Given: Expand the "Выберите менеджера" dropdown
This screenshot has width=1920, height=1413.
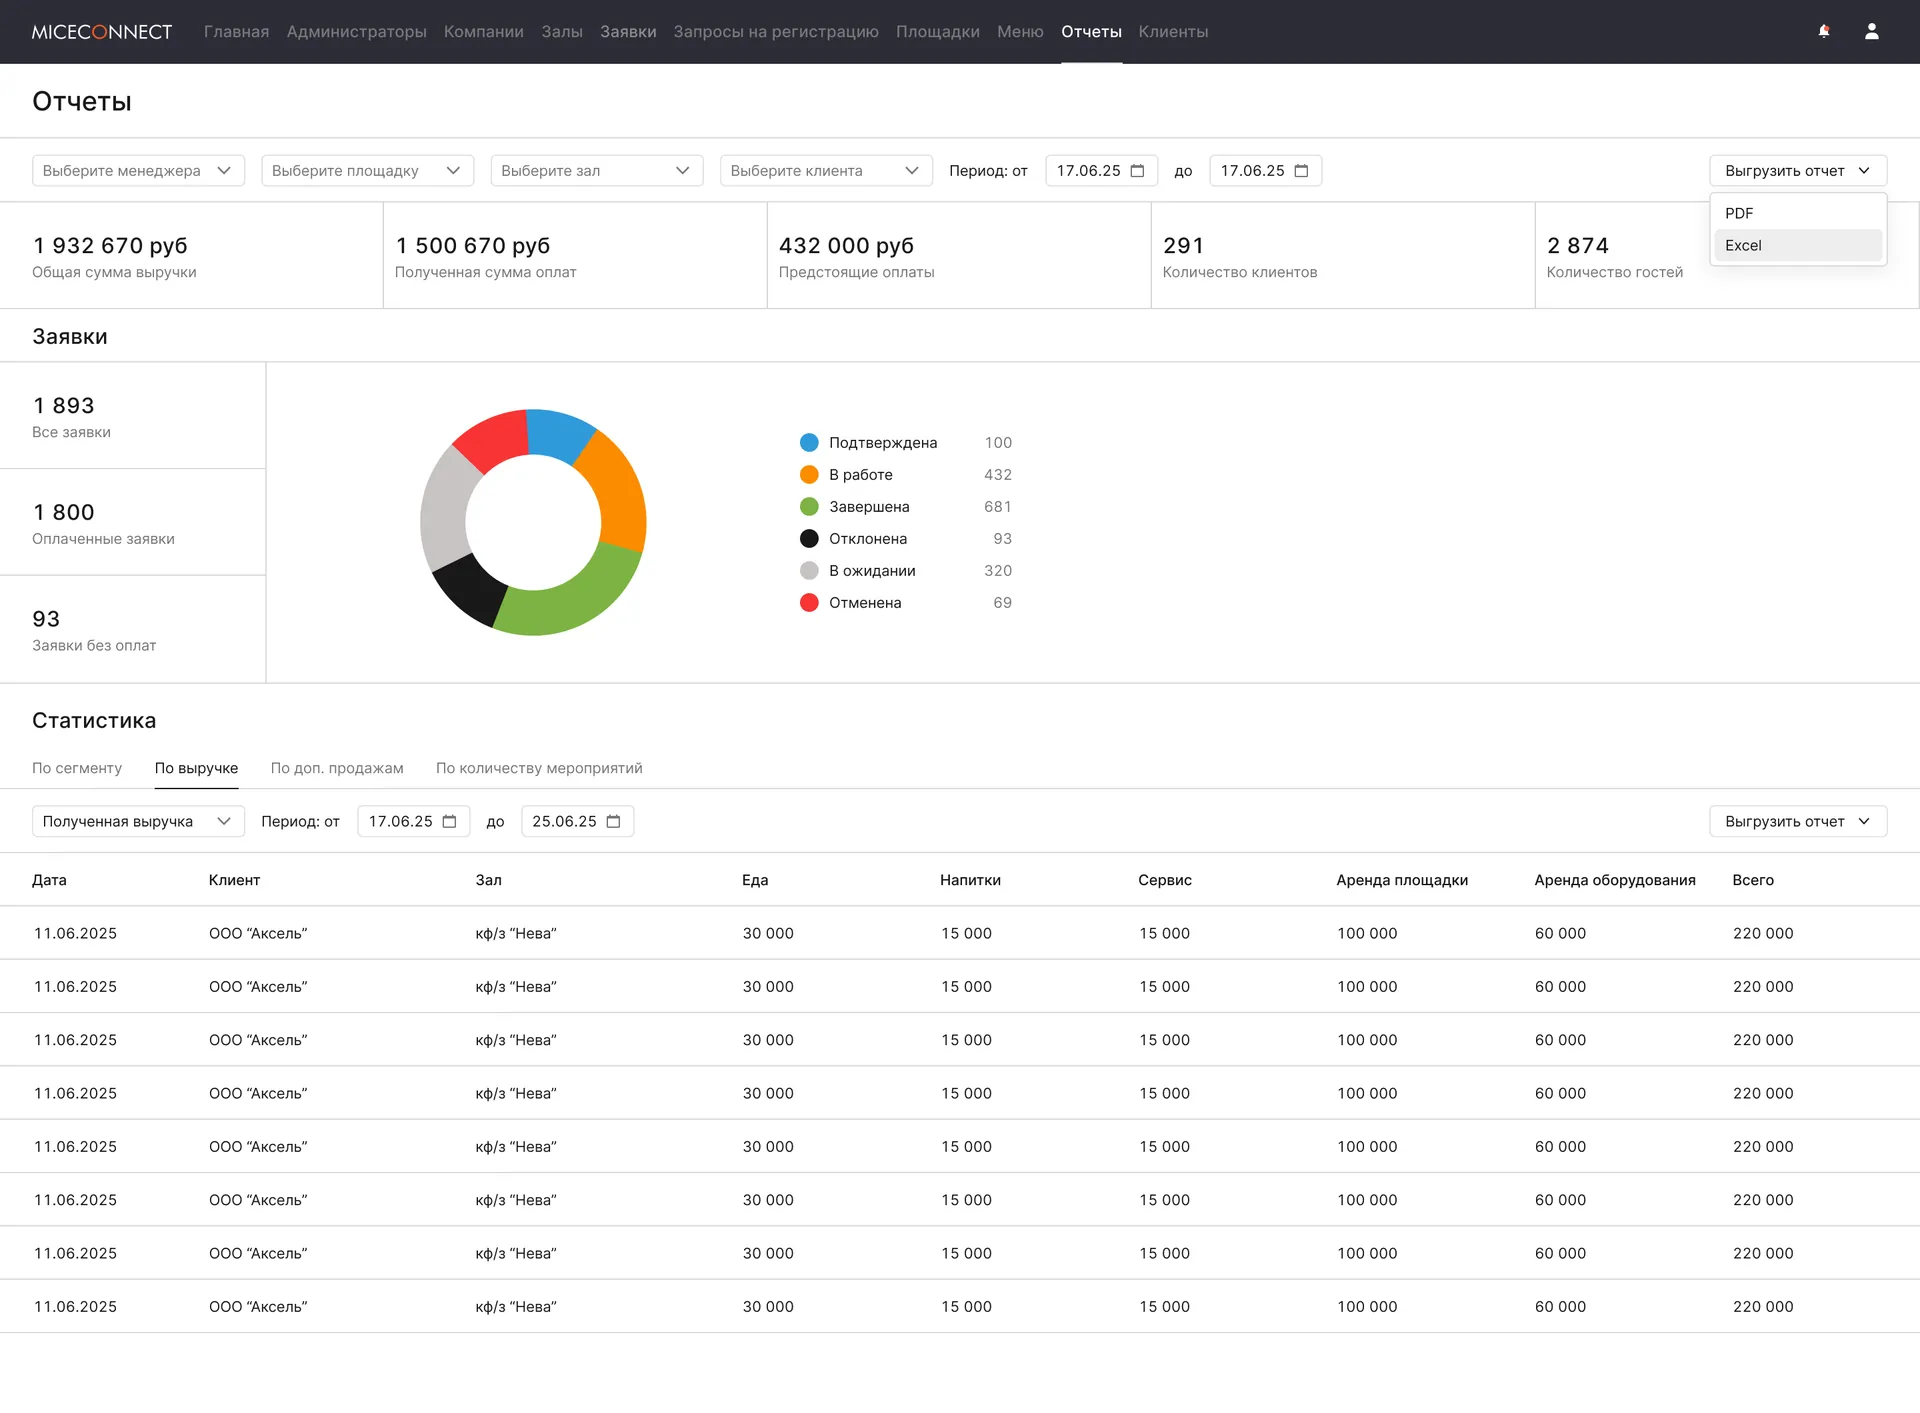Looking at the screenshot, I should pyautogui.click(x=138, y=171).
